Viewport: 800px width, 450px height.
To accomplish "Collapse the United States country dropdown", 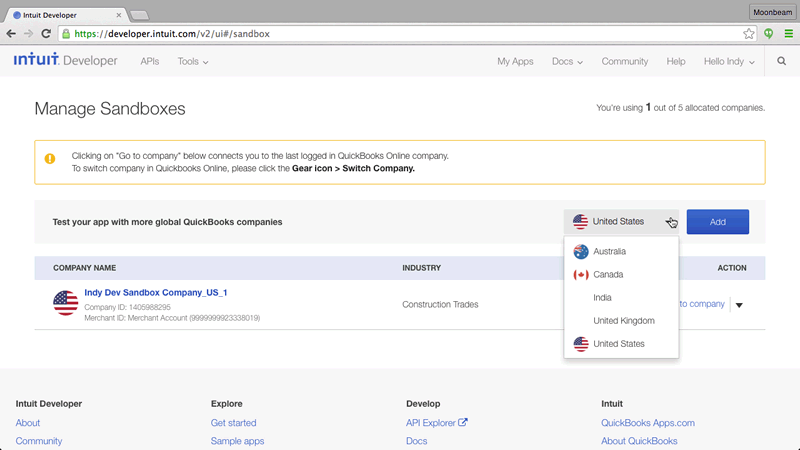I will (621, 221).
